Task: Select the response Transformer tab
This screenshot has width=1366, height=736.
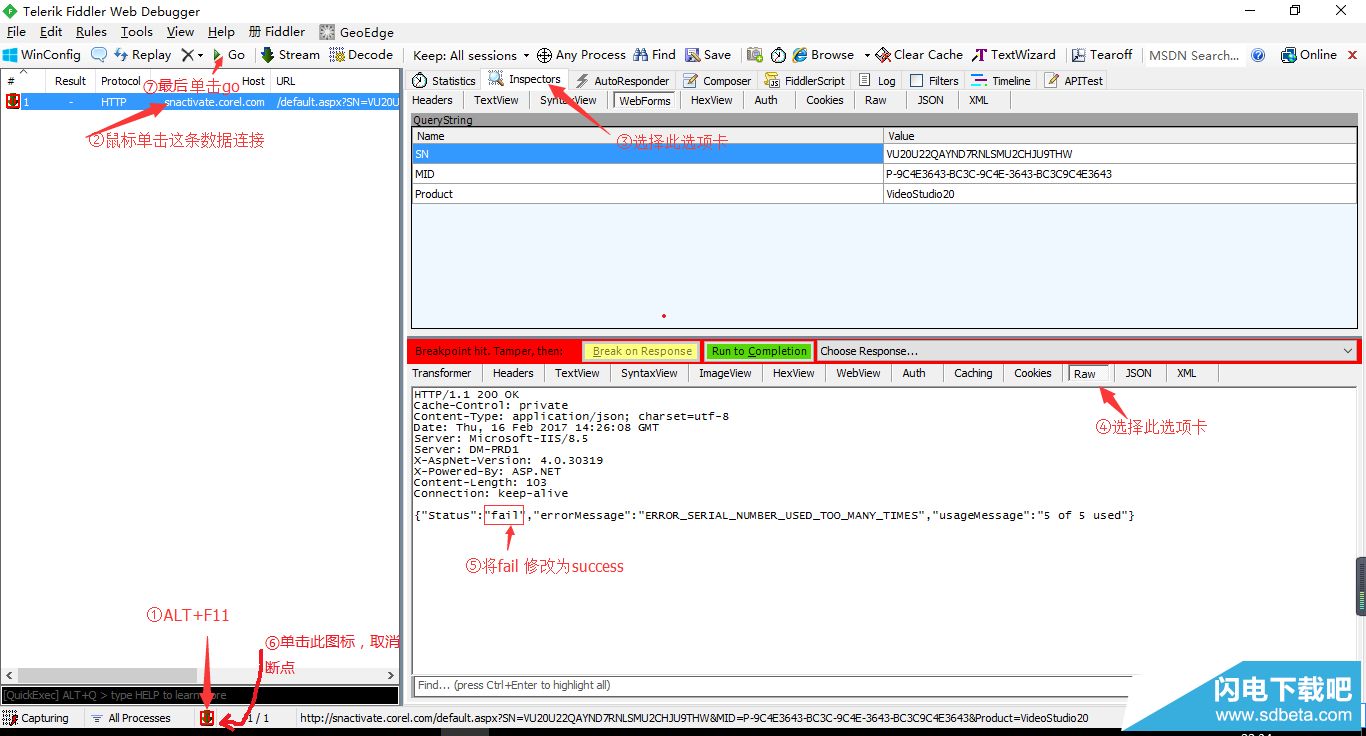Action: (x=441, y=373)
